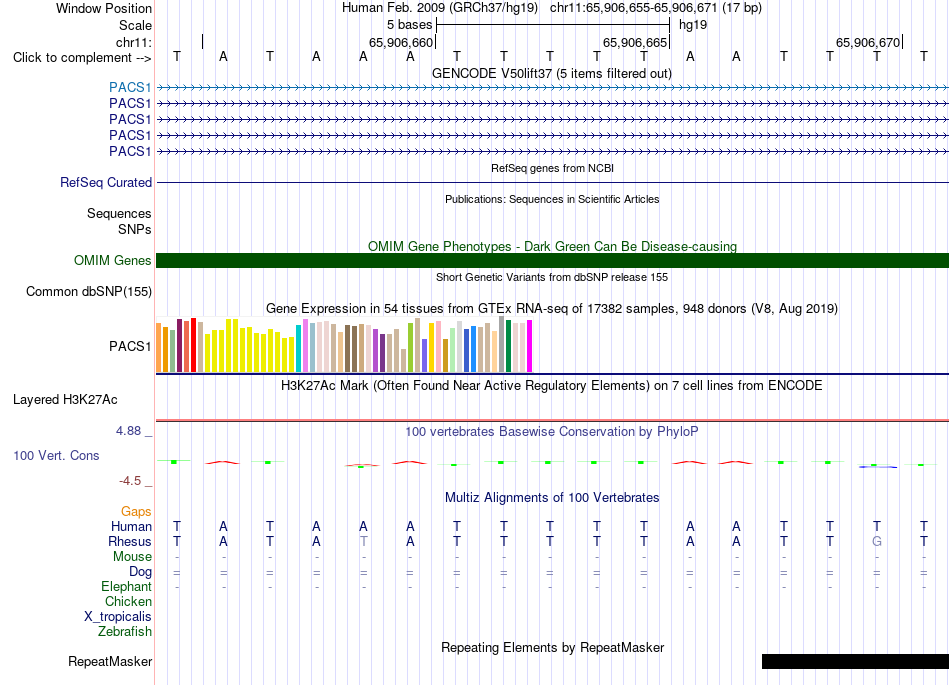Click the chr11: ruler label

coord(134,42)
